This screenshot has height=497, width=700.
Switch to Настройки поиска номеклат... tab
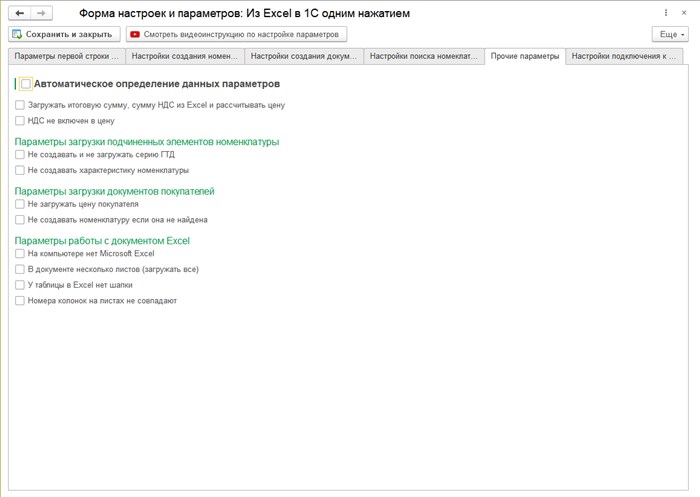coord(424,56)
